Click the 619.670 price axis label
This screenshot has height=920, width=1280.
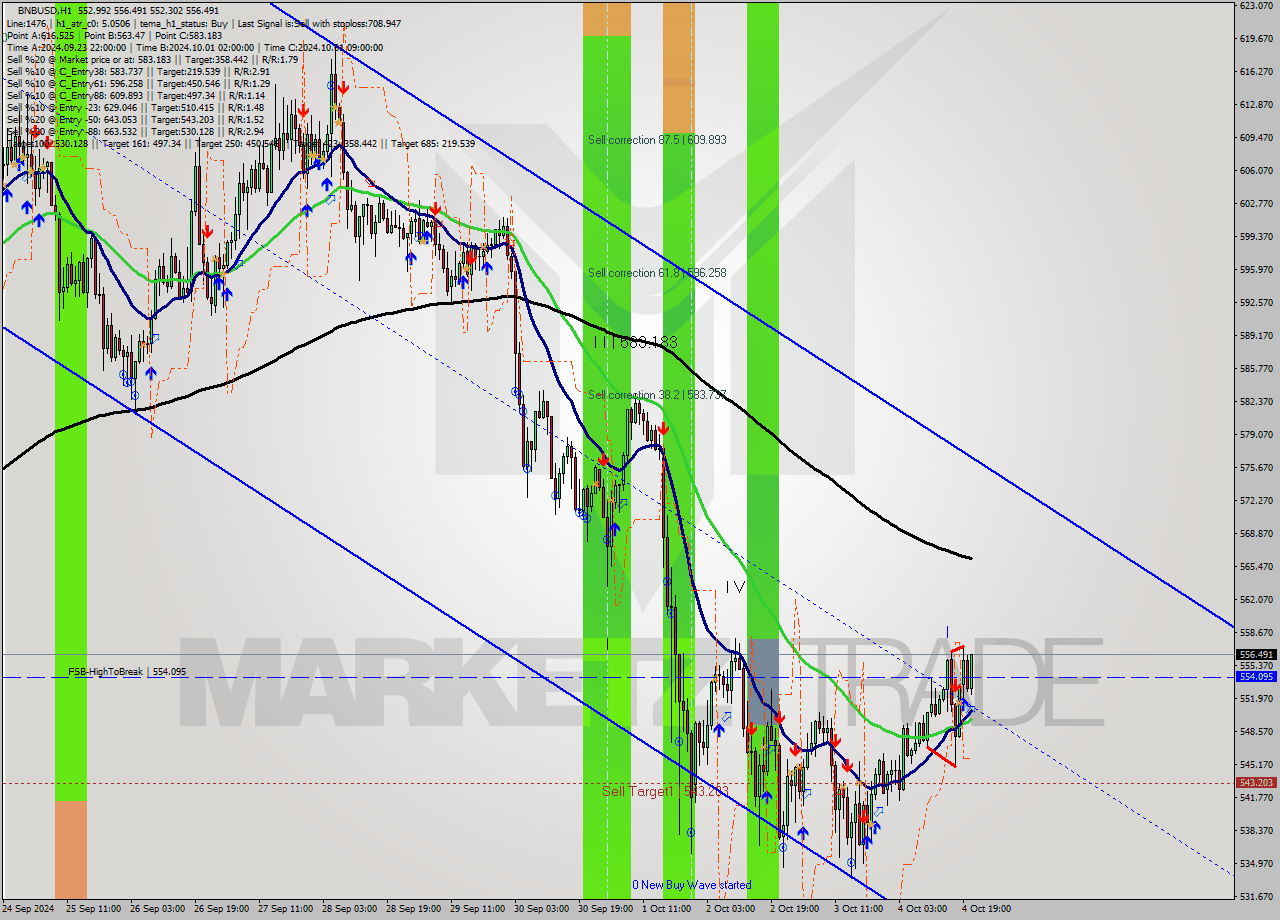1256,38
